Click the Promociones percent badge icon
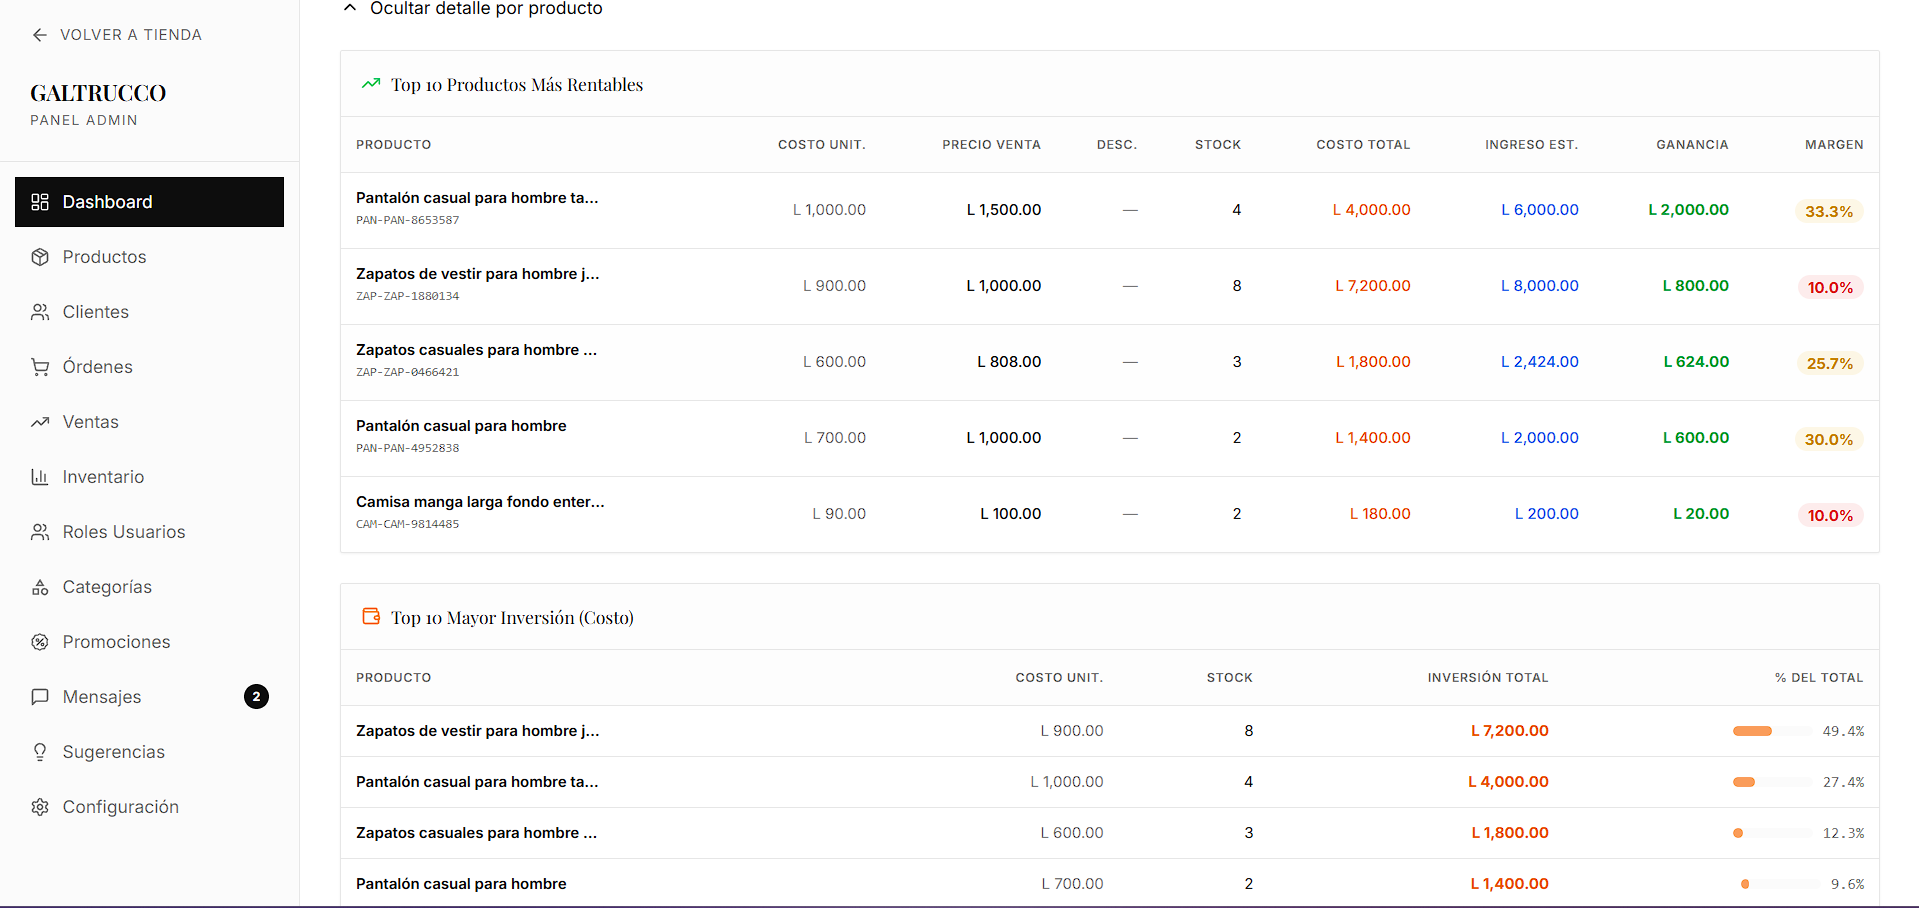 click(x=40, y=642)
